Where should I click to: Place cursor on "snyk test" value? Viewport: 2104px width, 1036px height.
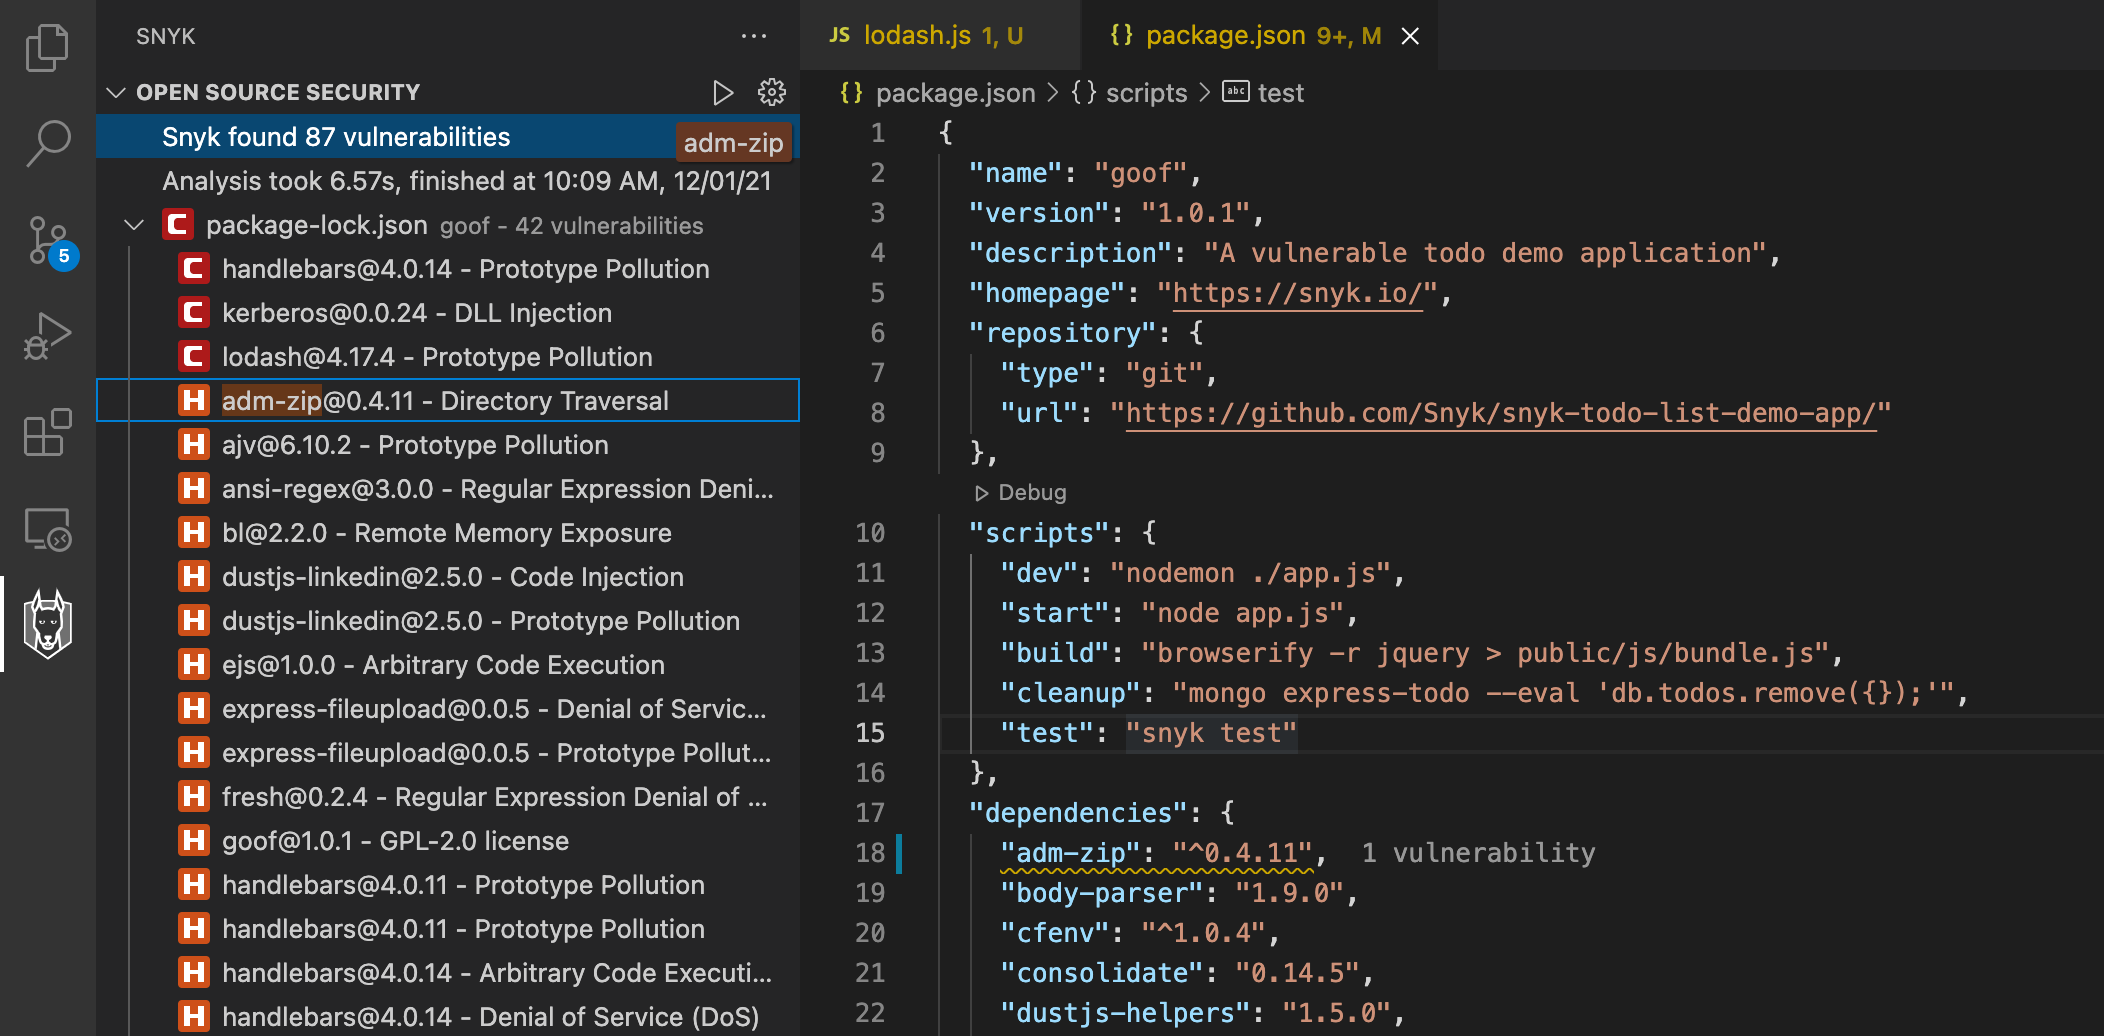point(1211,733)
